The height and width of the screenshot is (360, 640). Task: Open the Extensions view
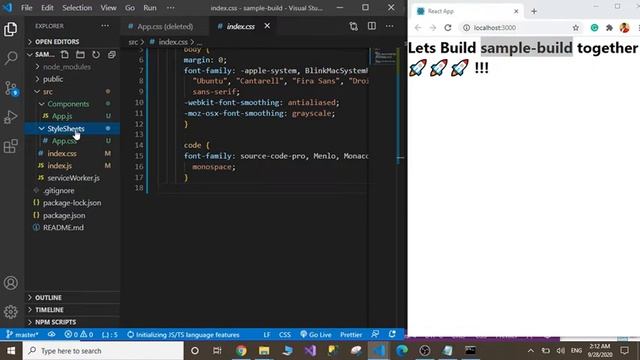coord(11,146)
